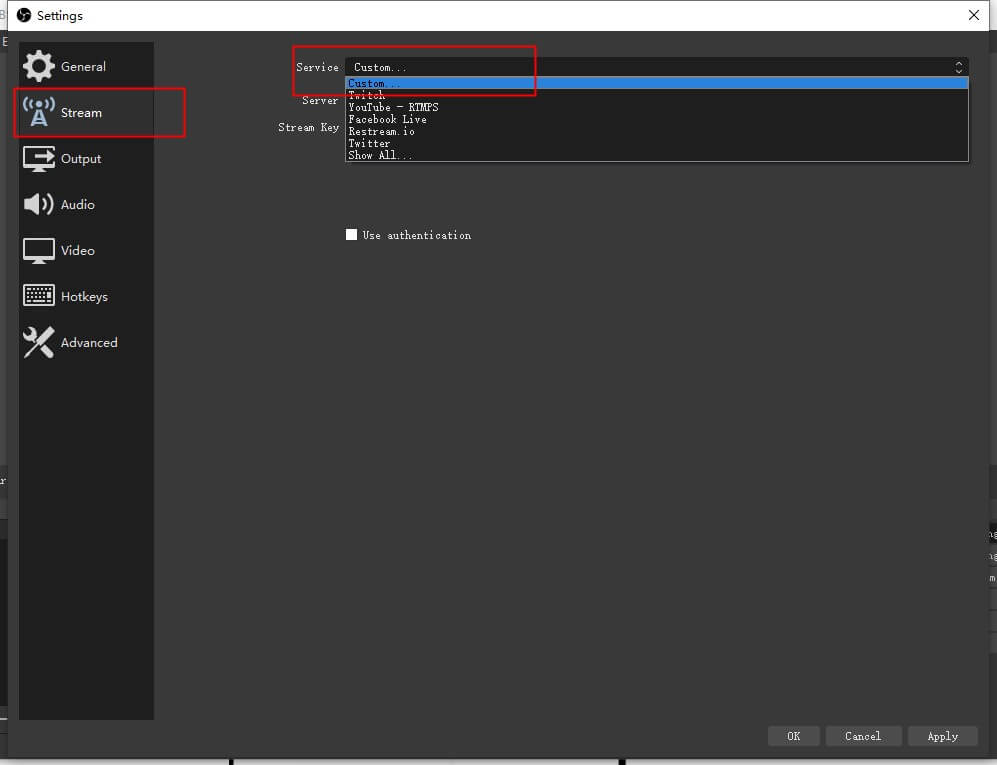The width and height of the screenshot is (997, 765).
Task: Open the Hotkeys settings tab
Action: pyautogui.click(x=86, y=296)
